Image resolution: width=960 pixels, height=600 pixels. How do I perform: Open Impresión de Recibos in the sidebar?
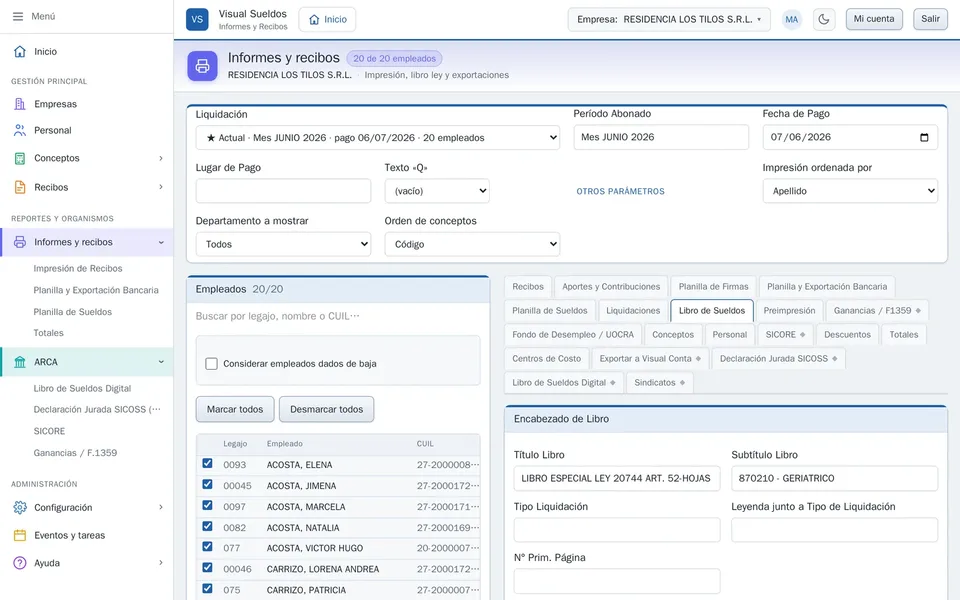(x=78, y=268)
